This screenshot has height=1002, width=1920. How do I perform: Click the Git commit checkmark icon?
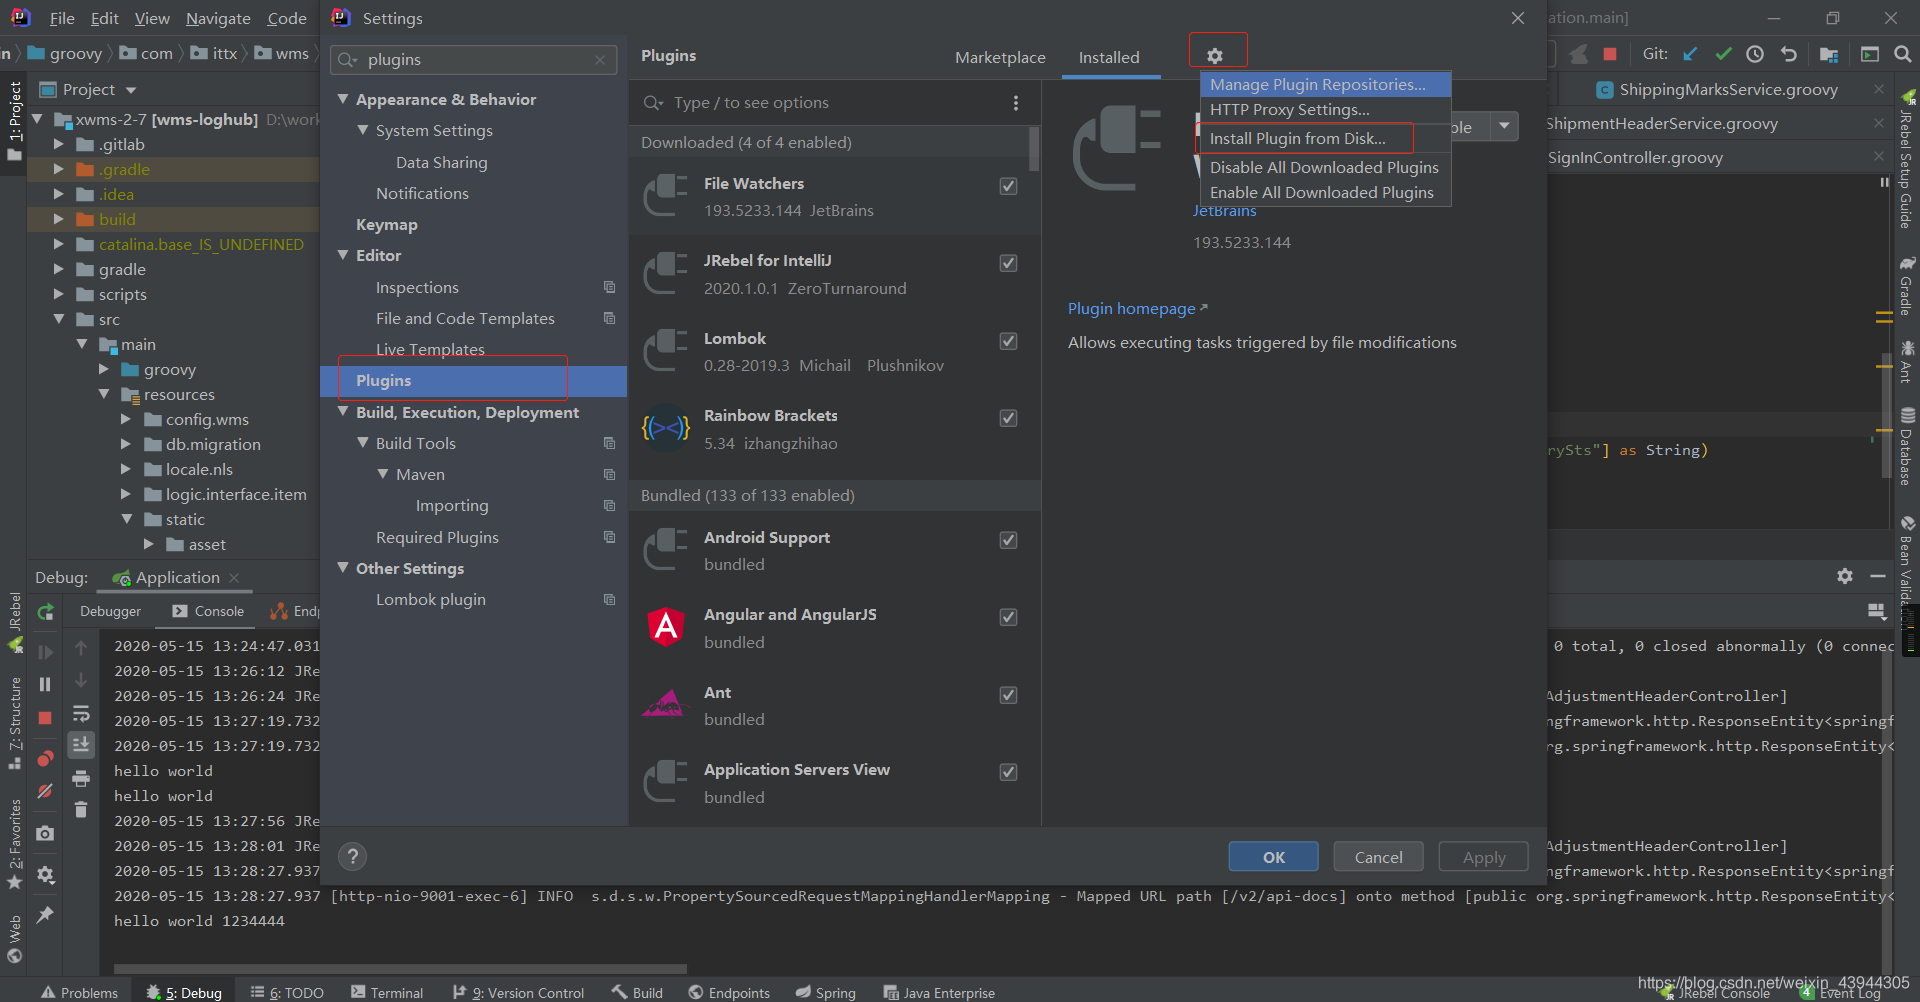1723,54
